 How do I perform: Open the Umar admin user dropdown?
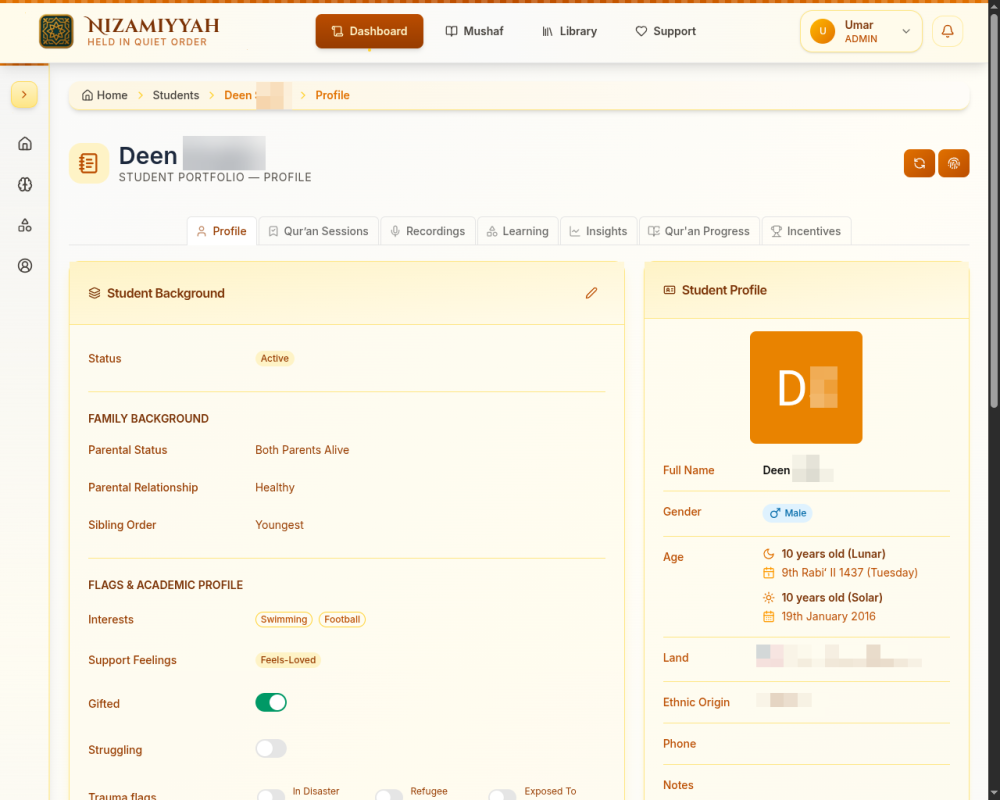pos(861,31)
